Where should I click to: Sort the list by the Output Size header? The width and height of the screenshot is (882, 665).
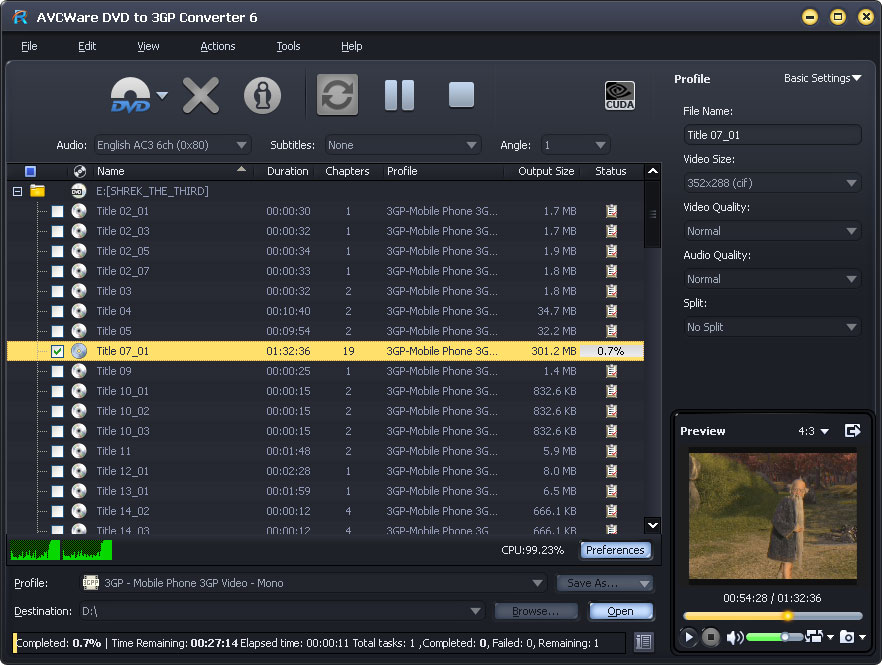pos(546,171)
